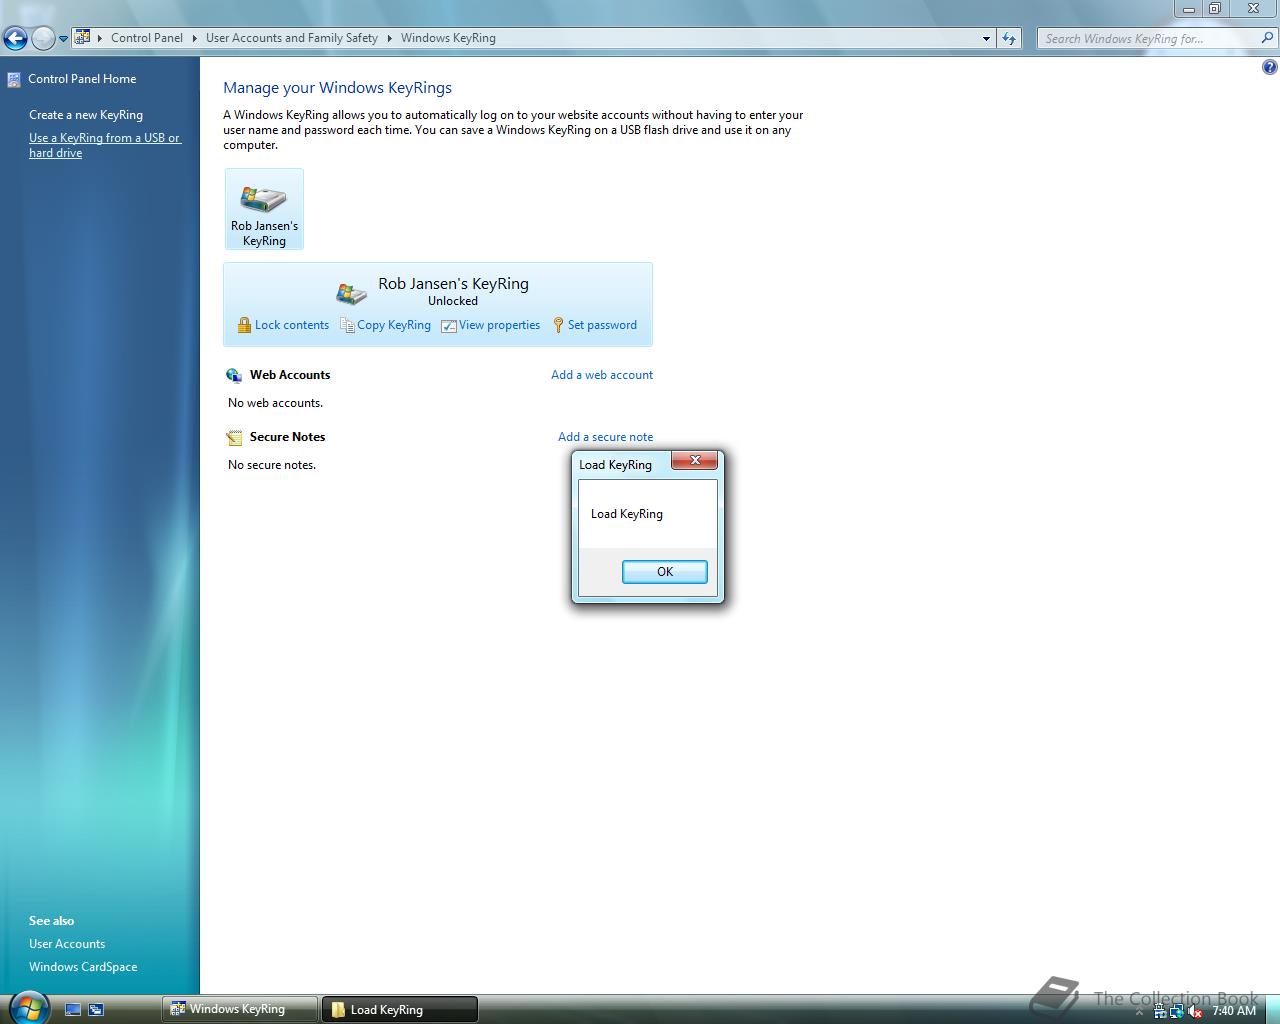Click the Copy KeyRing pages icon
Screen dimensions: 1280x1024
(347, 325)
